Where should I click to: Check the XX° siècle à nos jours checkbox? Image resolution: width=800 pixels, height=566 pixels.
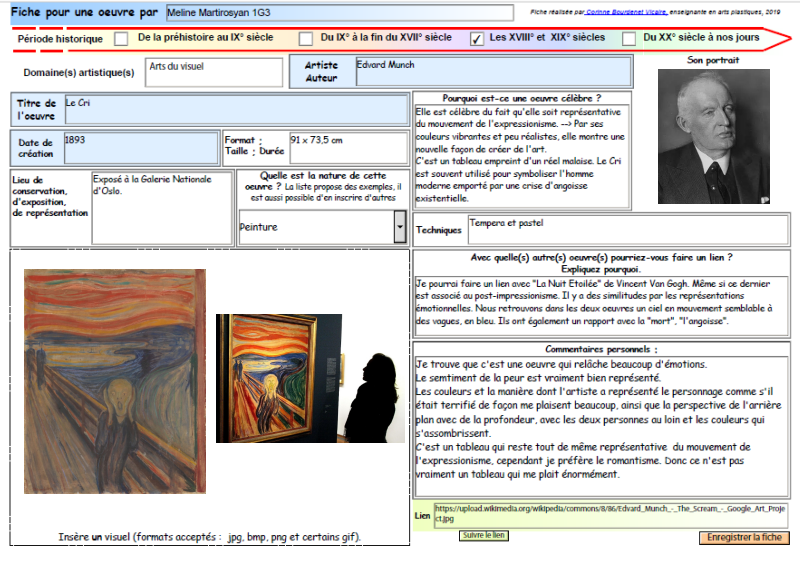(629, 39)
